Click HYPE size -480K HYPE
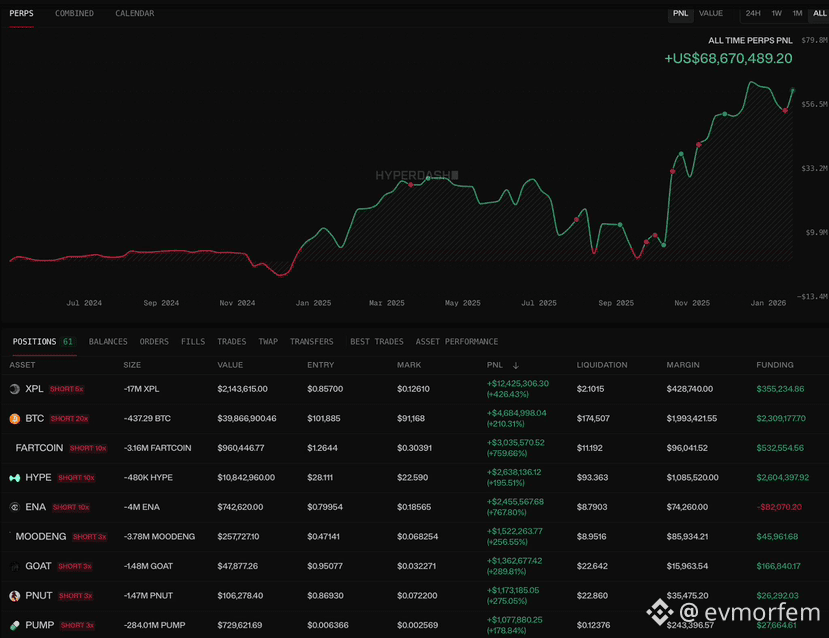 148,477
